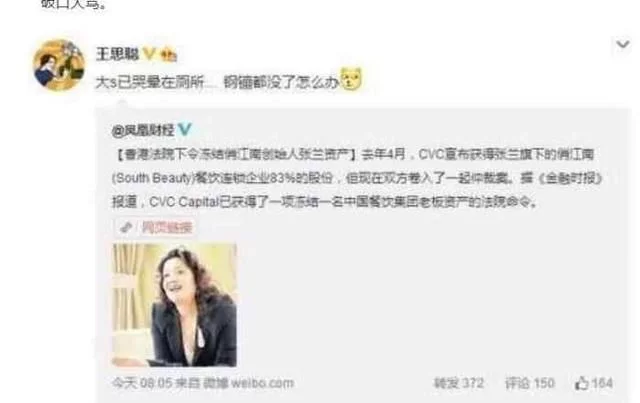Click the thumbs-up like icon
640x403 pixels.
tap(581, 383)
